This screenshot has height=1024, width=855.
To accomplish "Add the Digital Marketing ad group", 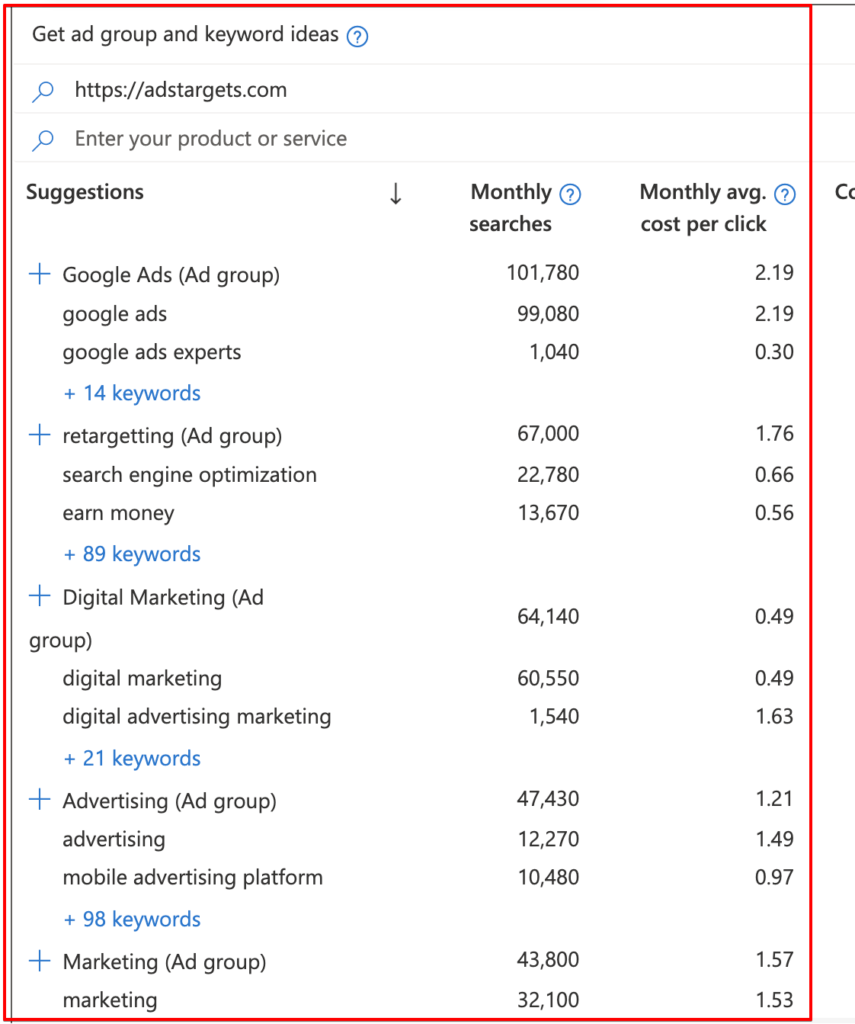I will 39,596.
